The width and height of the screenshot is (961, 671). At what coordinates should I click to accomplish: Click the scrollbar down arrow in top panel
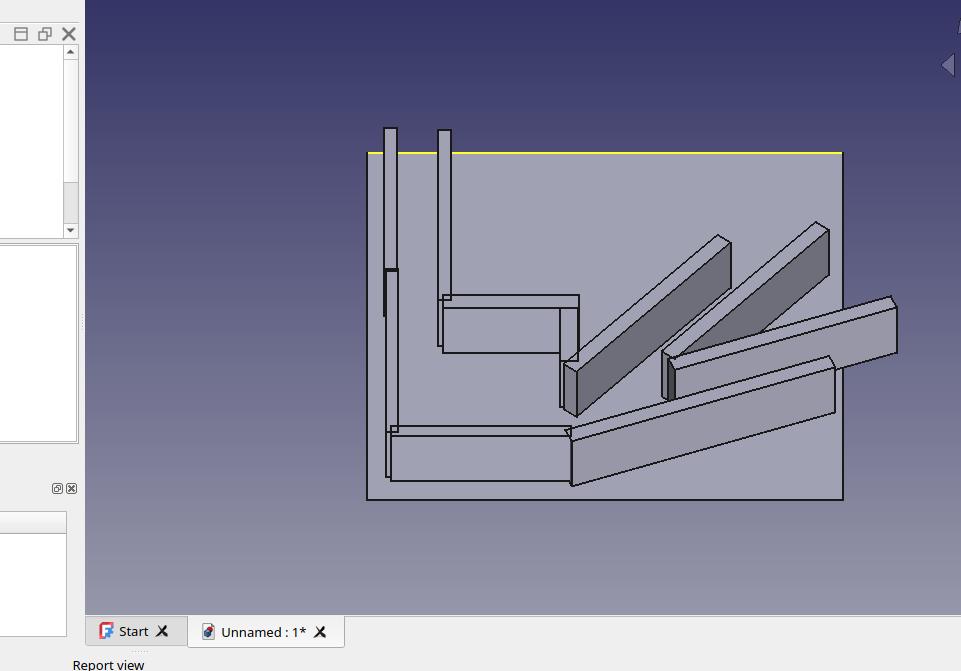(70, 230)
